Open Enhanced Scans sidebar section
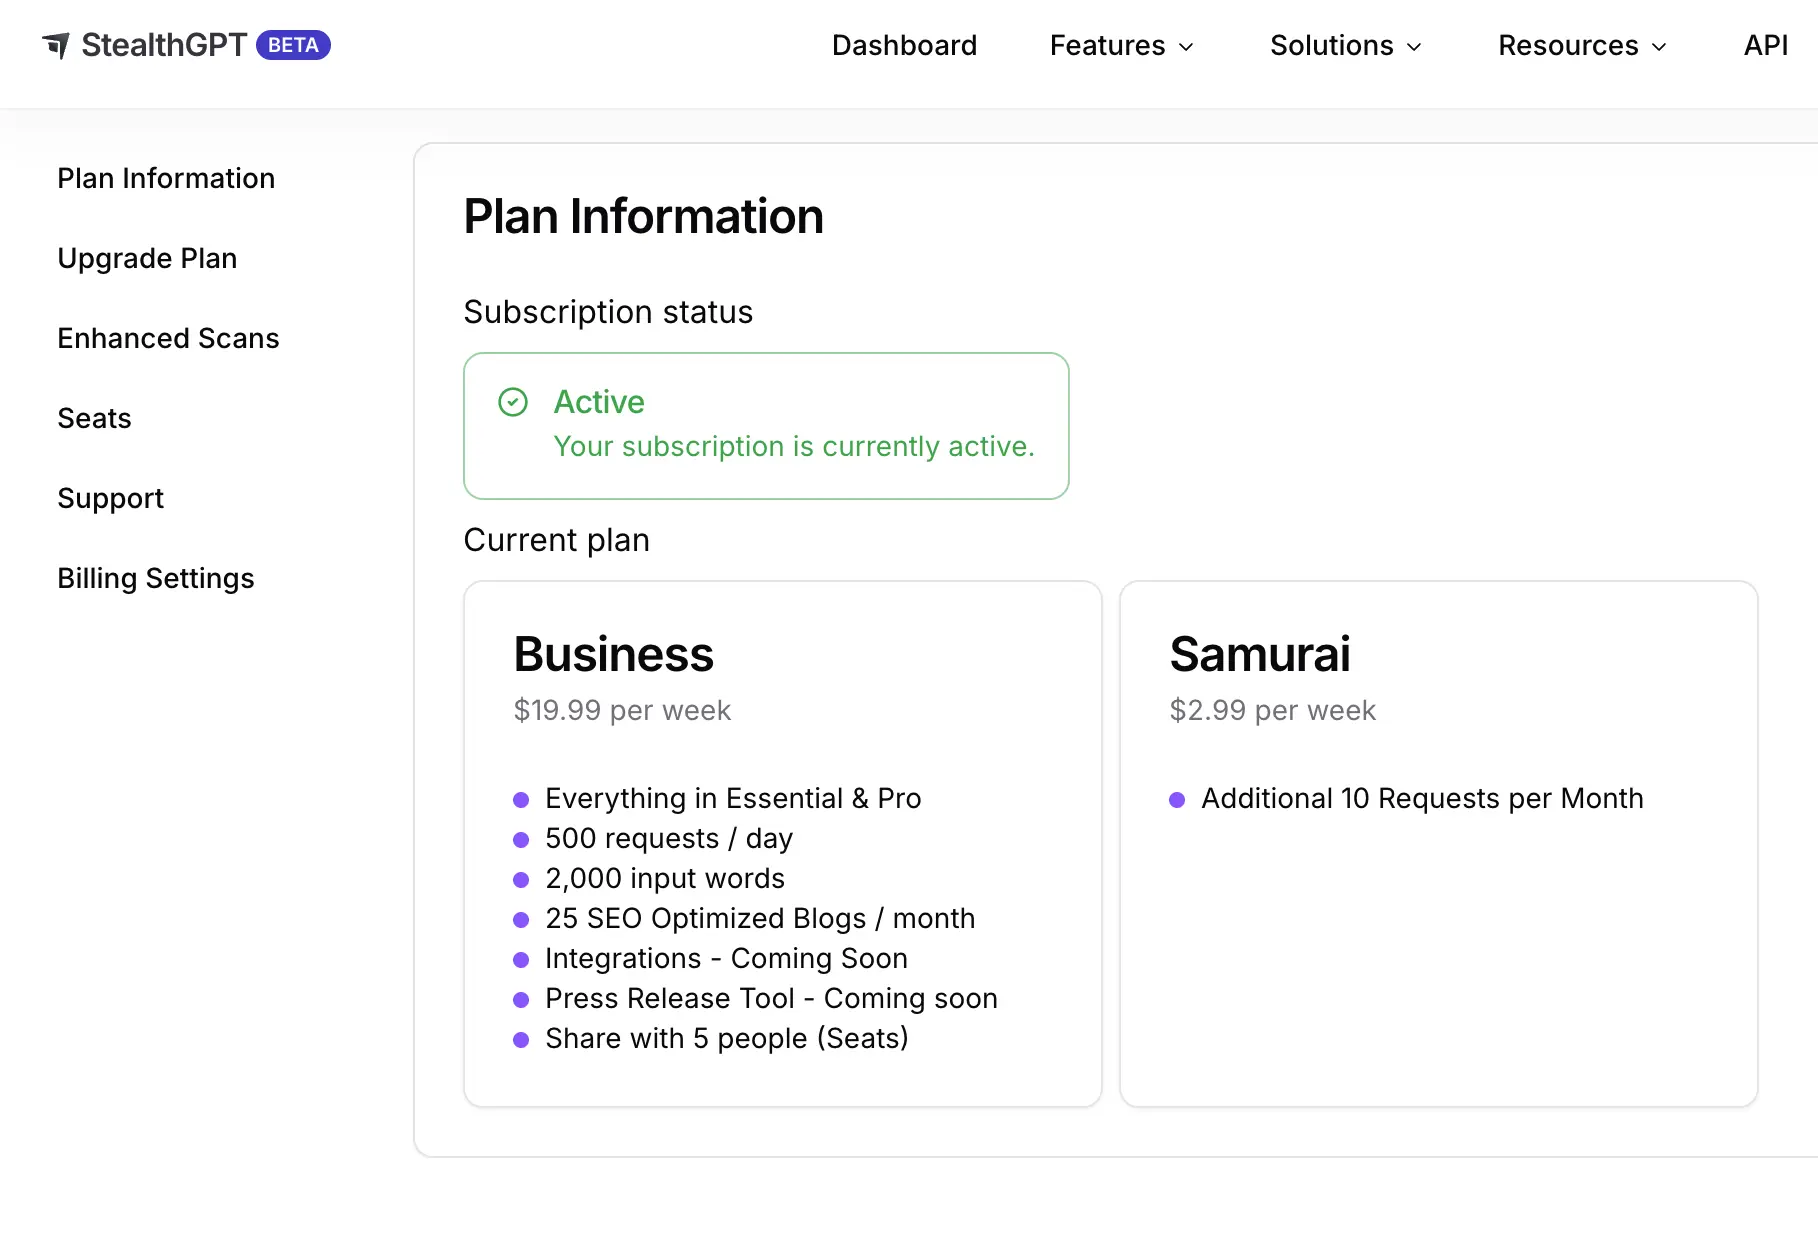This screenshot has width=1818, height=1240. tap(168, 338)
